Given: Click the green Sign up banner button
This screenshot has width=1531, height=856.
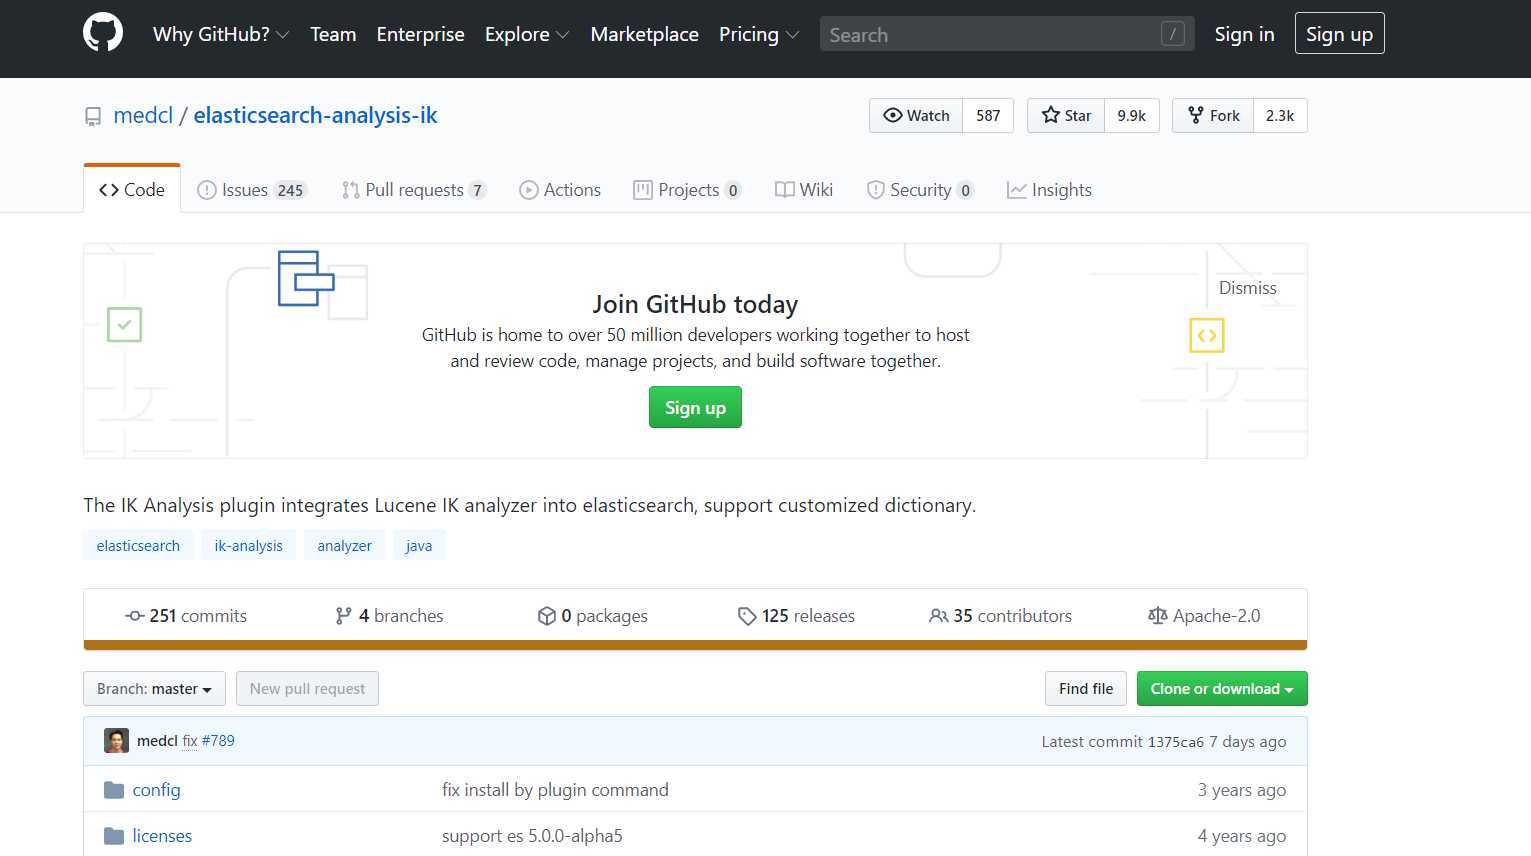Looking at the screenshot, I should [695, 407].
